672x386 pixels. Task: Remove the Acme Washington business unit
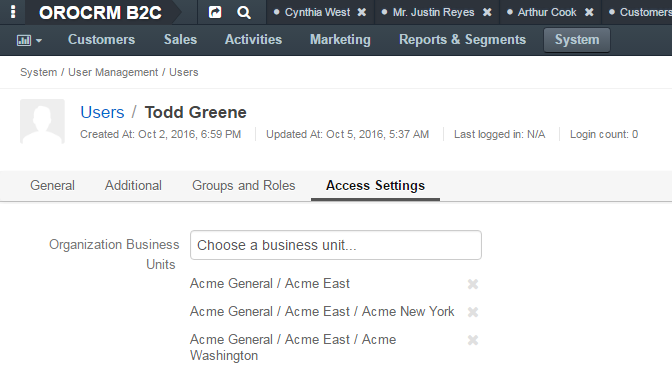click(x=473, y=340)
